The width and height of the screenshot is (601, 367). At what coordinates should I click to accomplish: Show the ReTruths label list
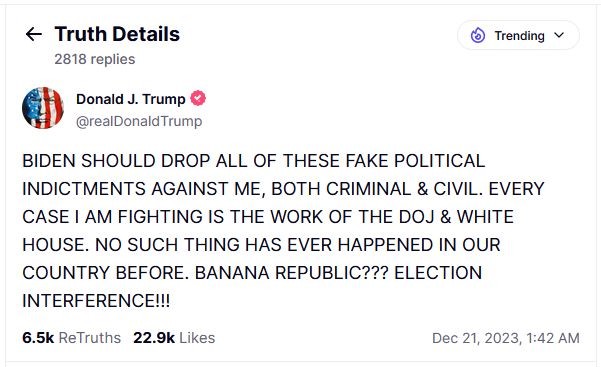[x=90, y=338]
